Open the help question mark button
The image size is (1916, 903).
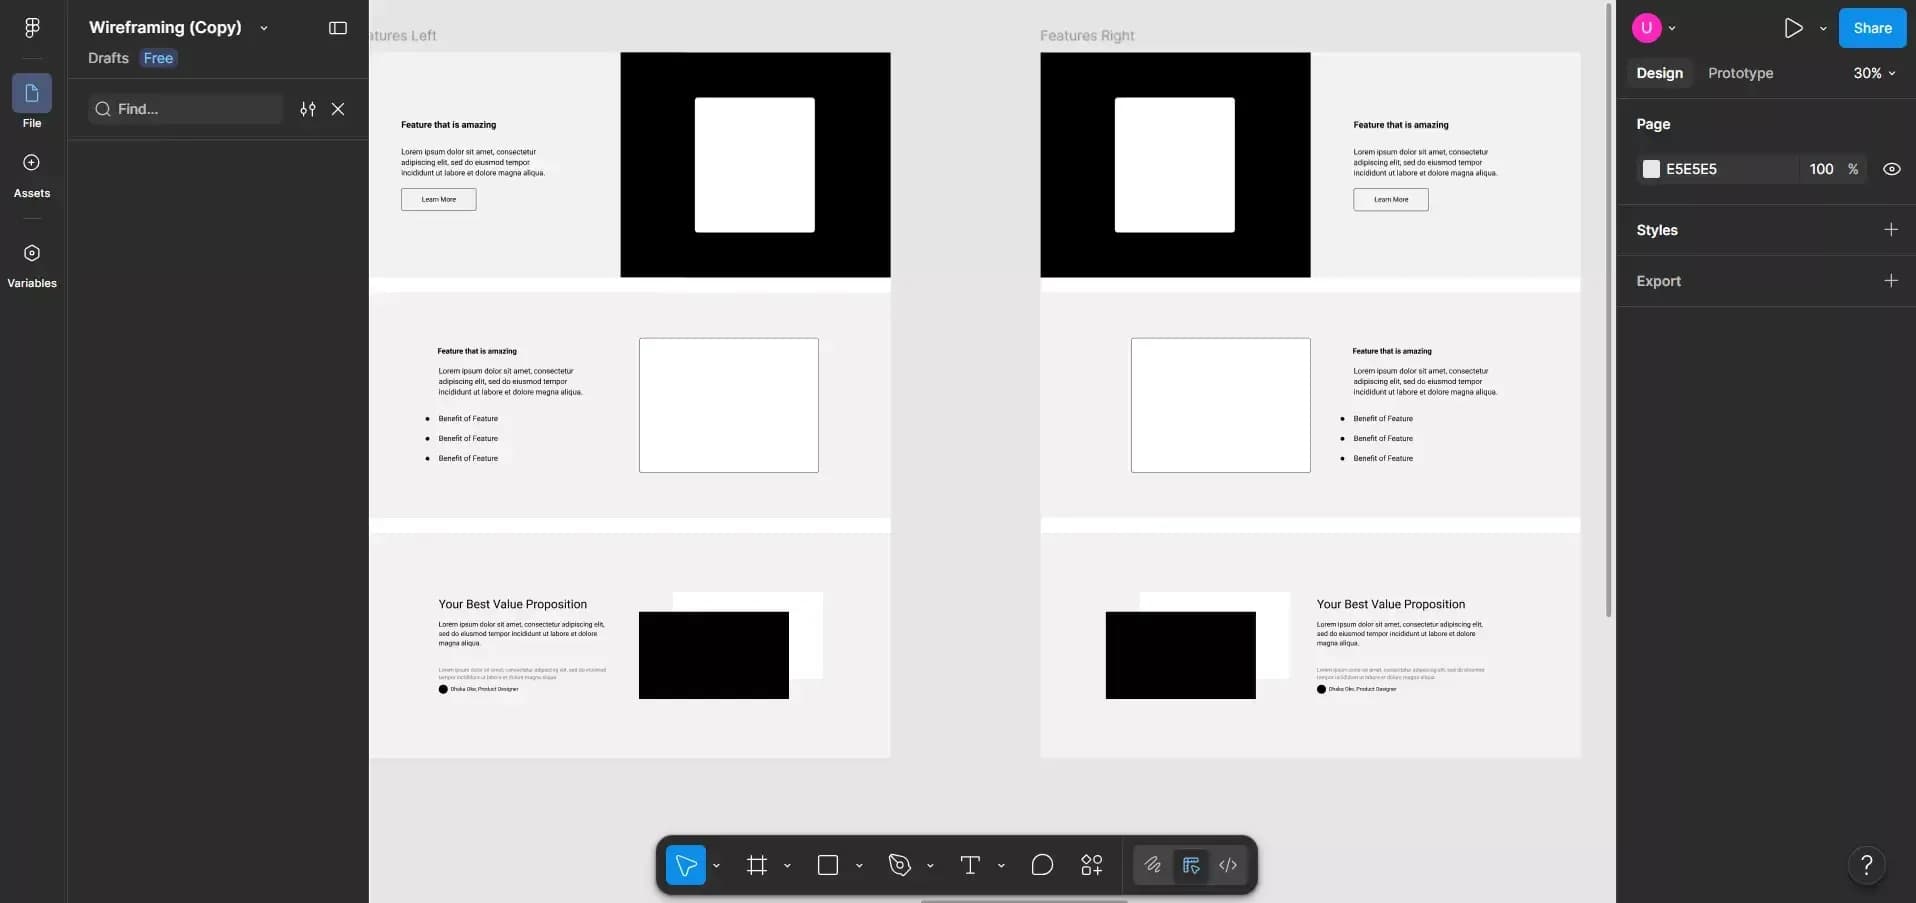click(1866, 865)
